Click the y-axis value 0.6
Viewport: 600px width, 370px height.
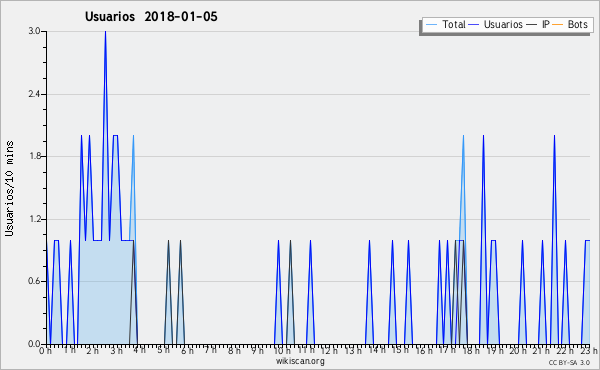point(34,282)
